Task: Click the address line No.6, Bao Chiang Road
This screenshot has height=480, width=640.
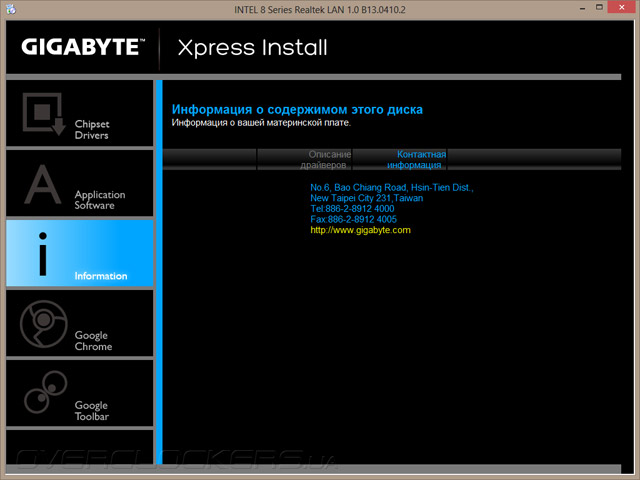Action: click(391, 187)
